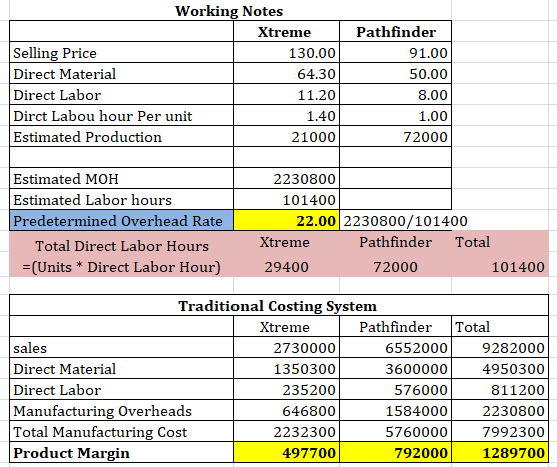Select 101400 total in the pink section
Screen dimensions: 557x467
point(518,267)
